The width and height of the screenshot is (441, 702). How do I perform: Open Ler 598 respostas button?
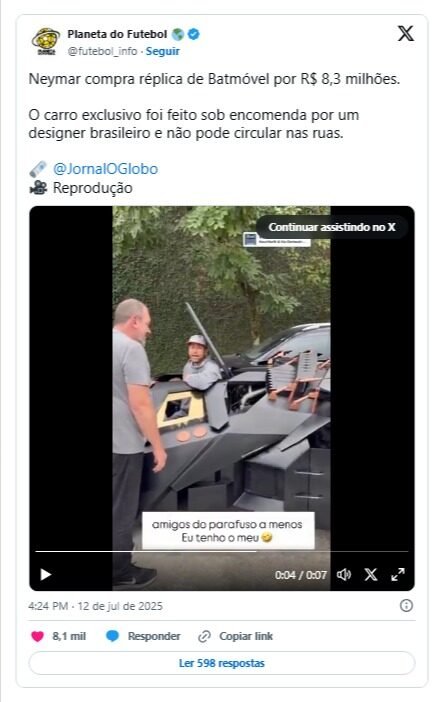coord(222,663)
